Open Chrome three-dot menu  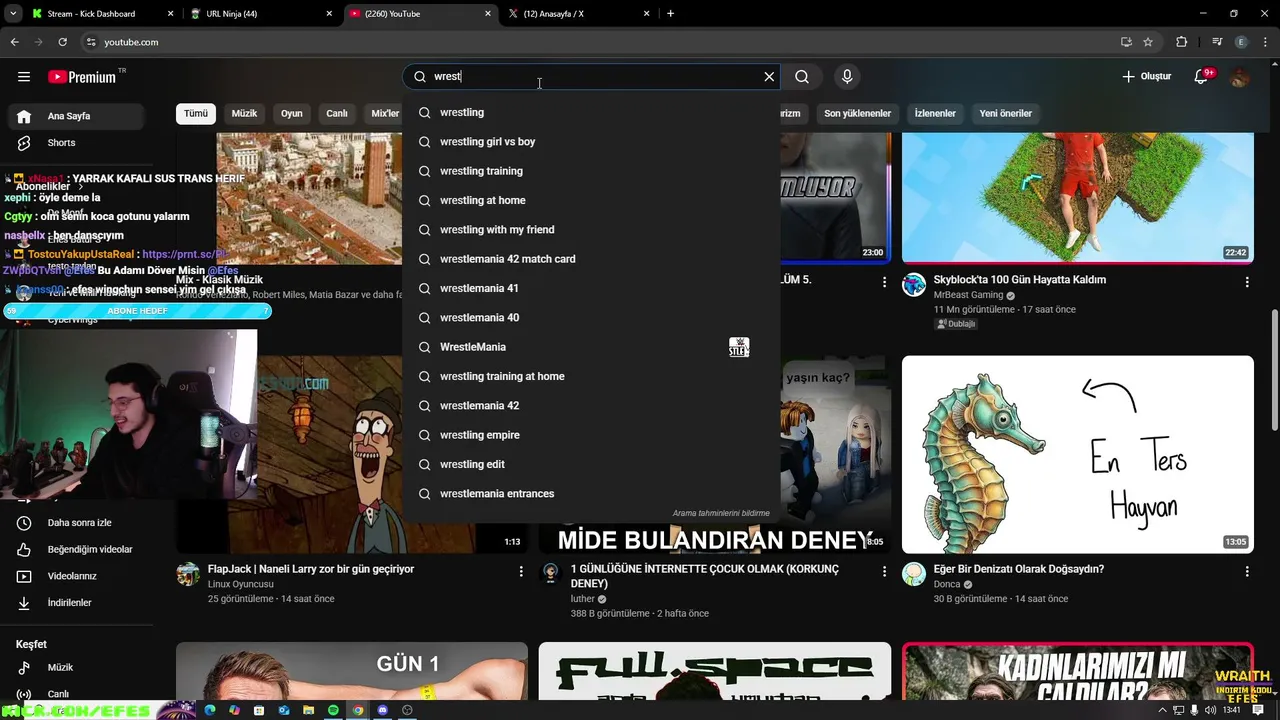[1264, 42]
